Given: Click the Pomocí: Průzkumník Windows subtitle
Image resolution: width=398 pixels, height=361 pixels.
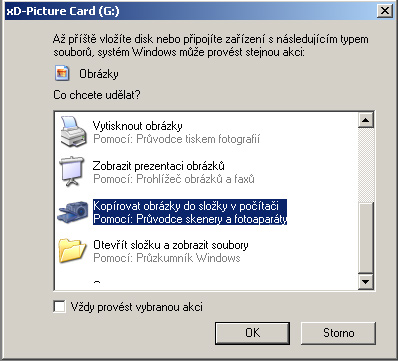Looking at the screenshot, I should click(x=167, y=258).
